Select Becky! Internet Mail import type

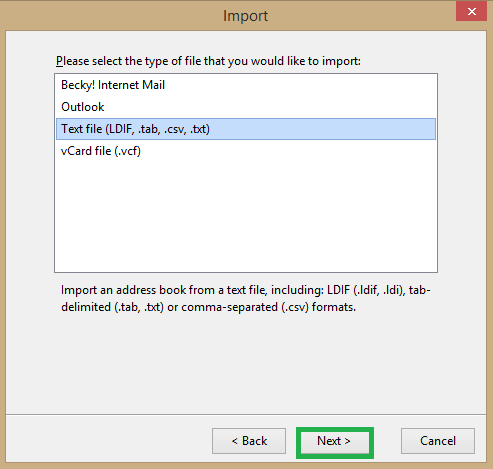246,85
